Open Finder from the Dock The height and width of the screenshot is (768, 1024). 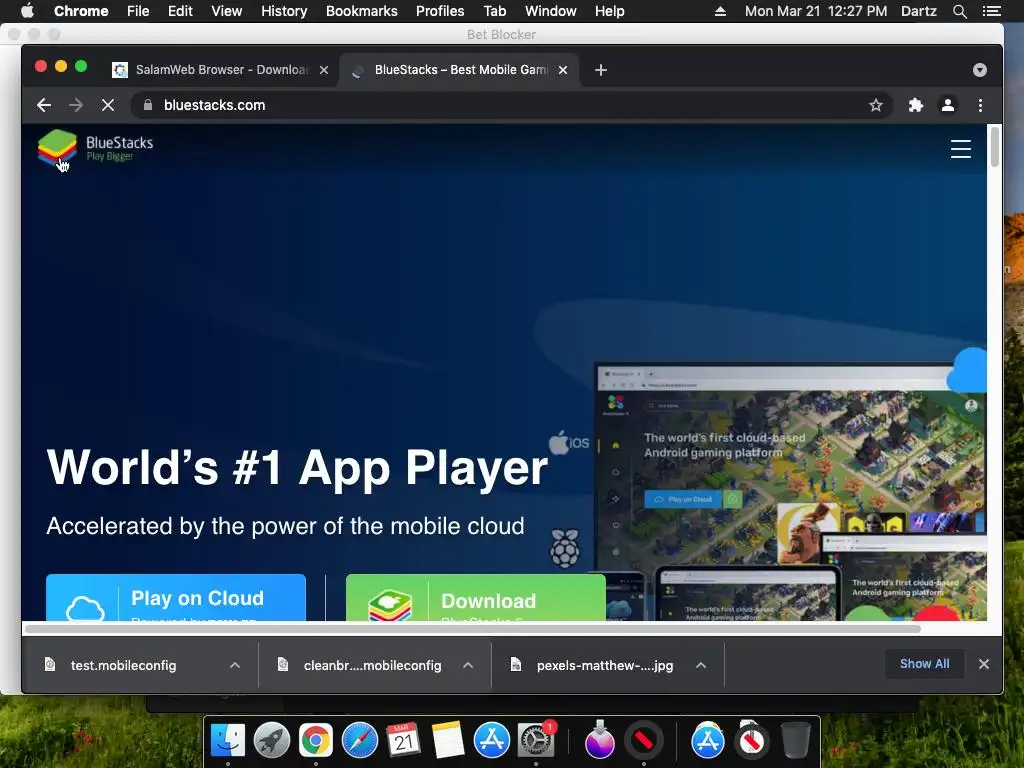click(228, 741)
